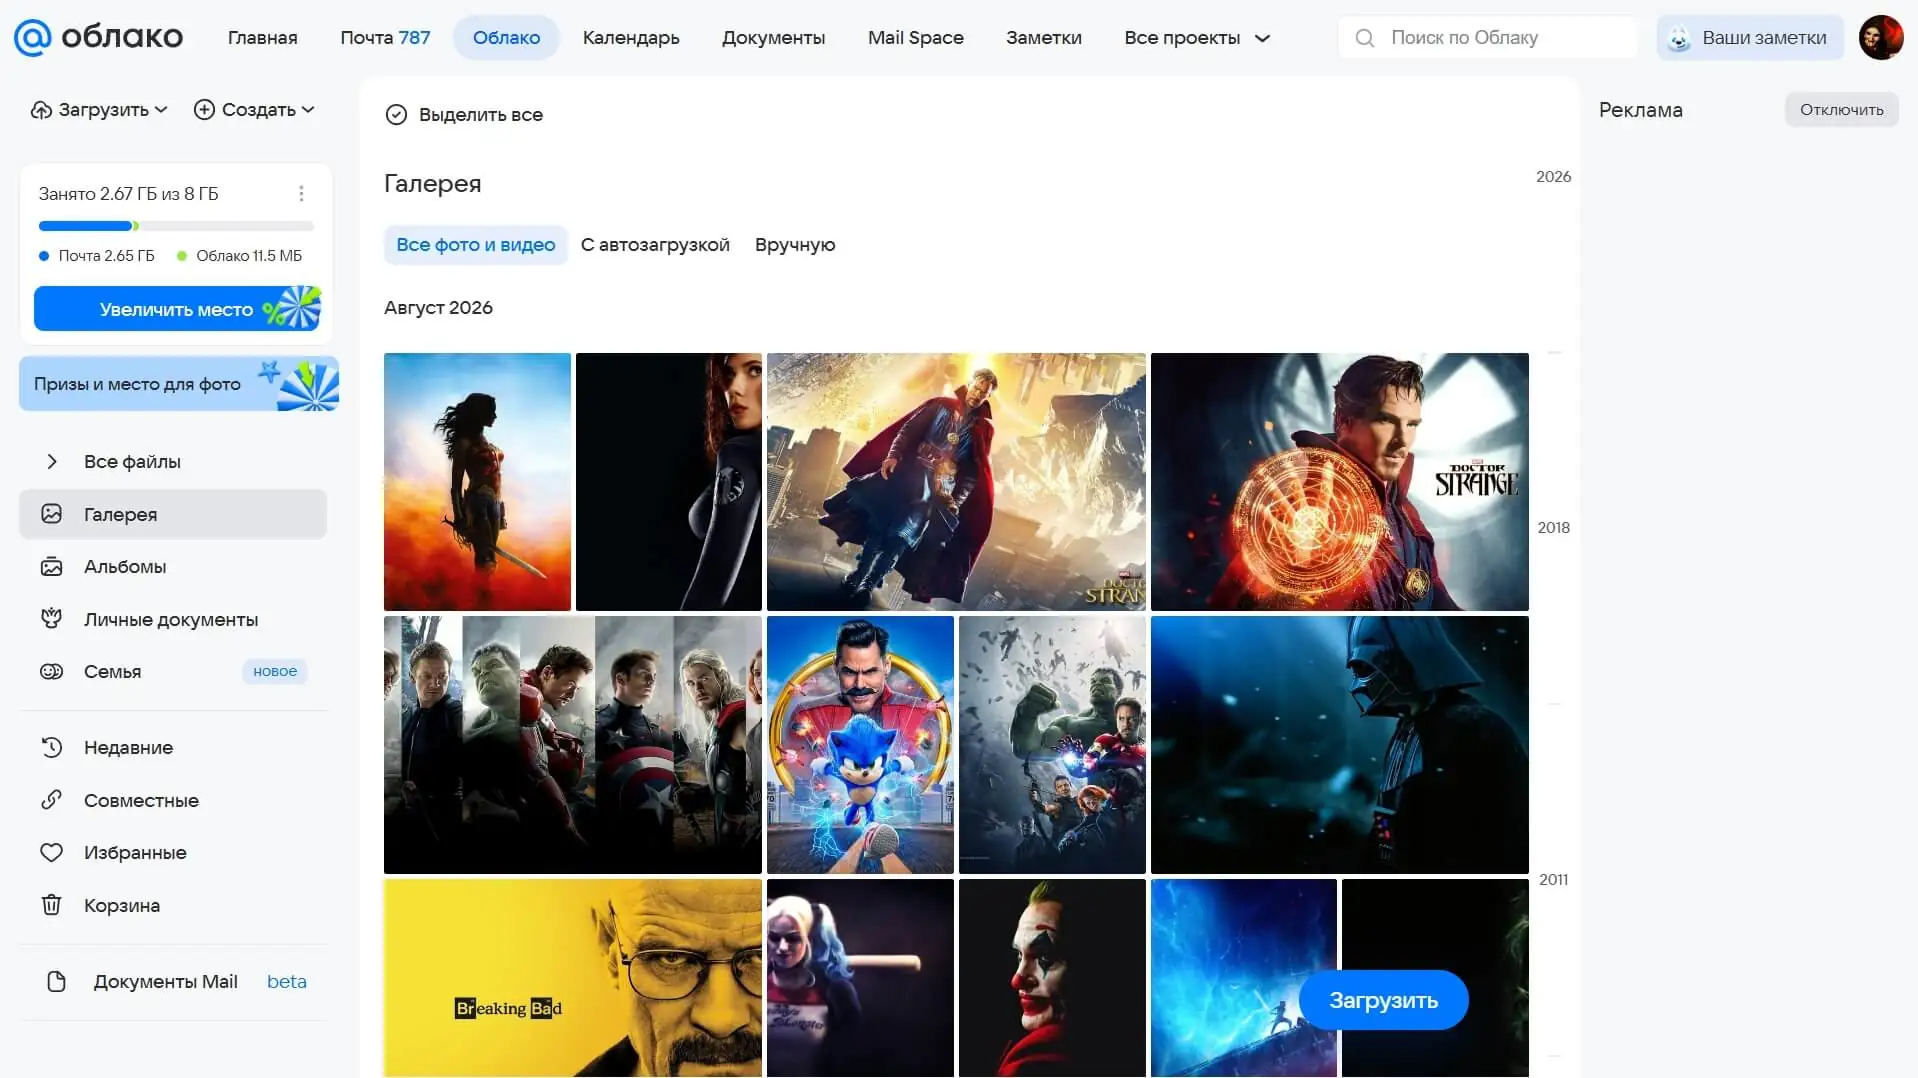Open the storage three-dot options menu
The image size is (1918, 1078).
coord(301,194)
